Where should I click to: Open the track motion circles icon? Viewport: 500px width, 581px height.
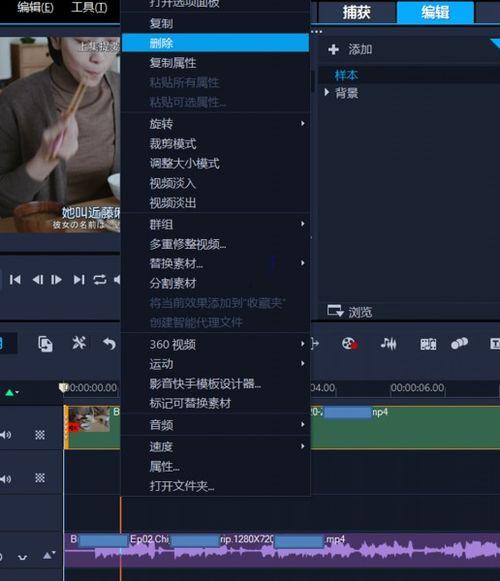(x=459, y=343)
